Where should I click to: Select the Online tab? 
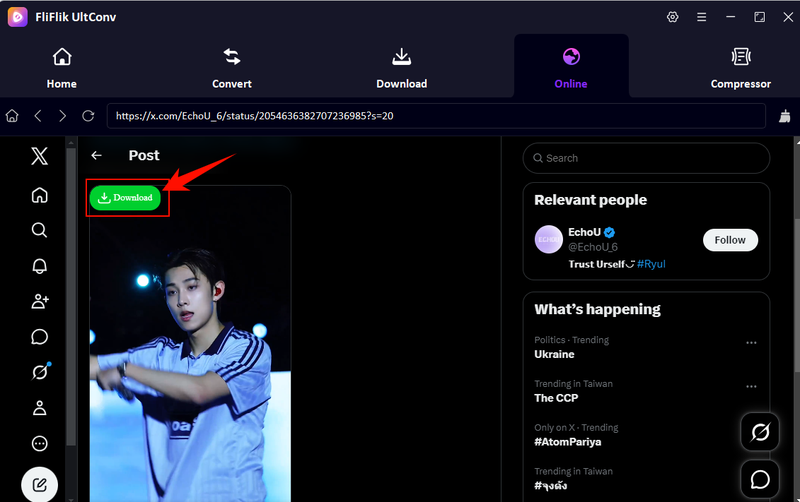coord(571,66)
